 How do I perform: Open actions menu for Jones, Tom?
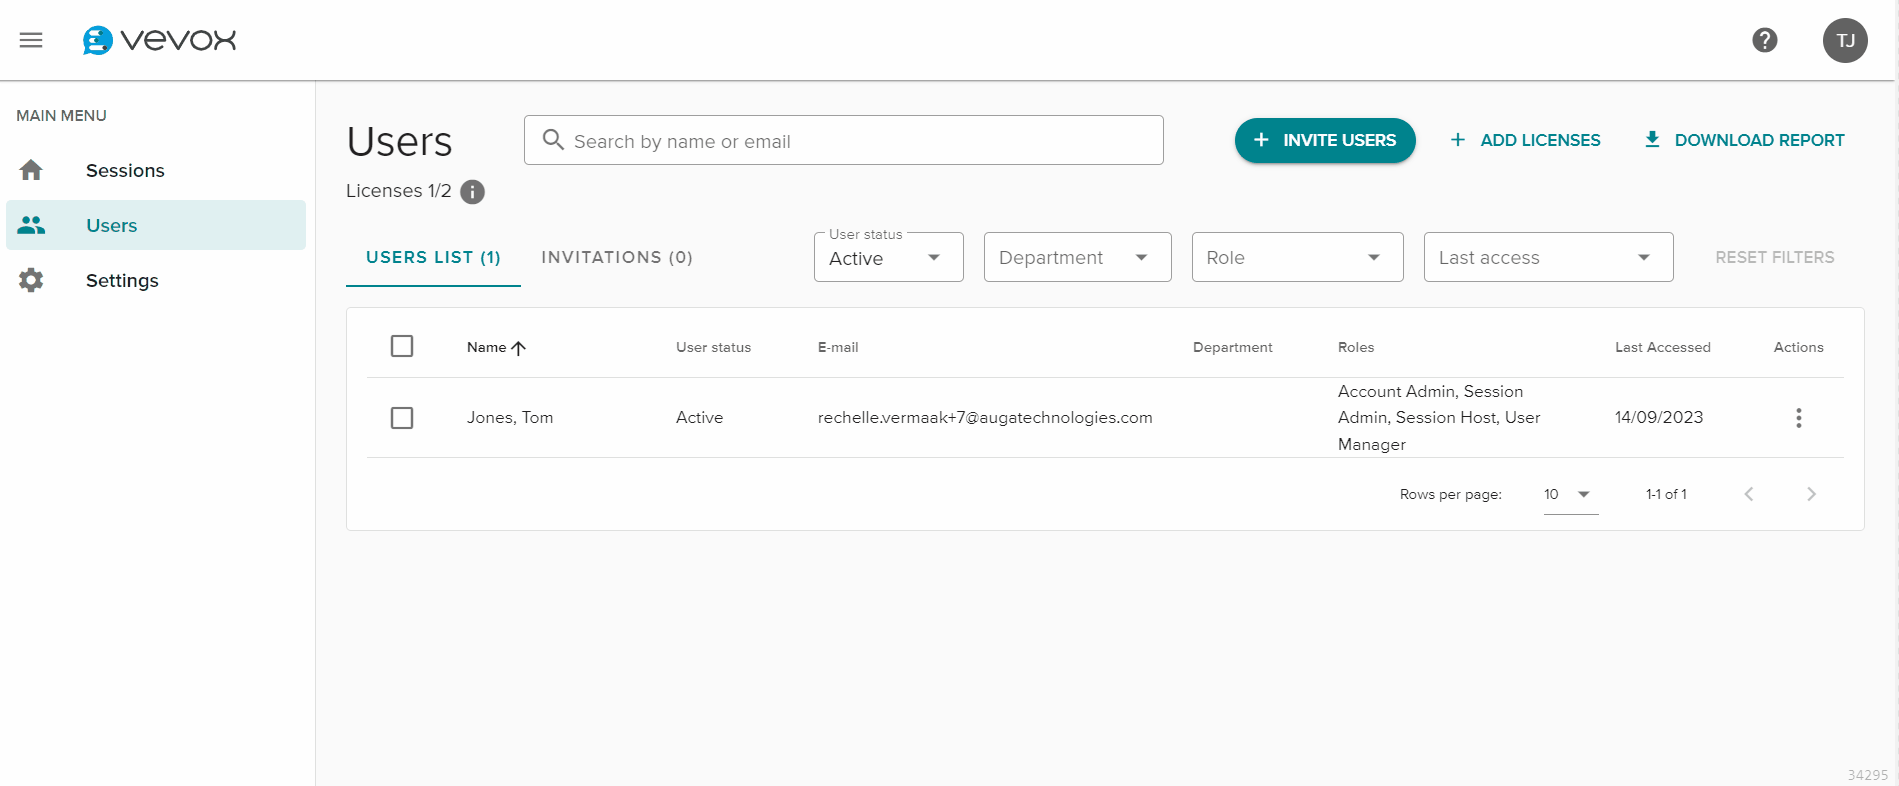pyautogui.click(x=1798, y=418)
